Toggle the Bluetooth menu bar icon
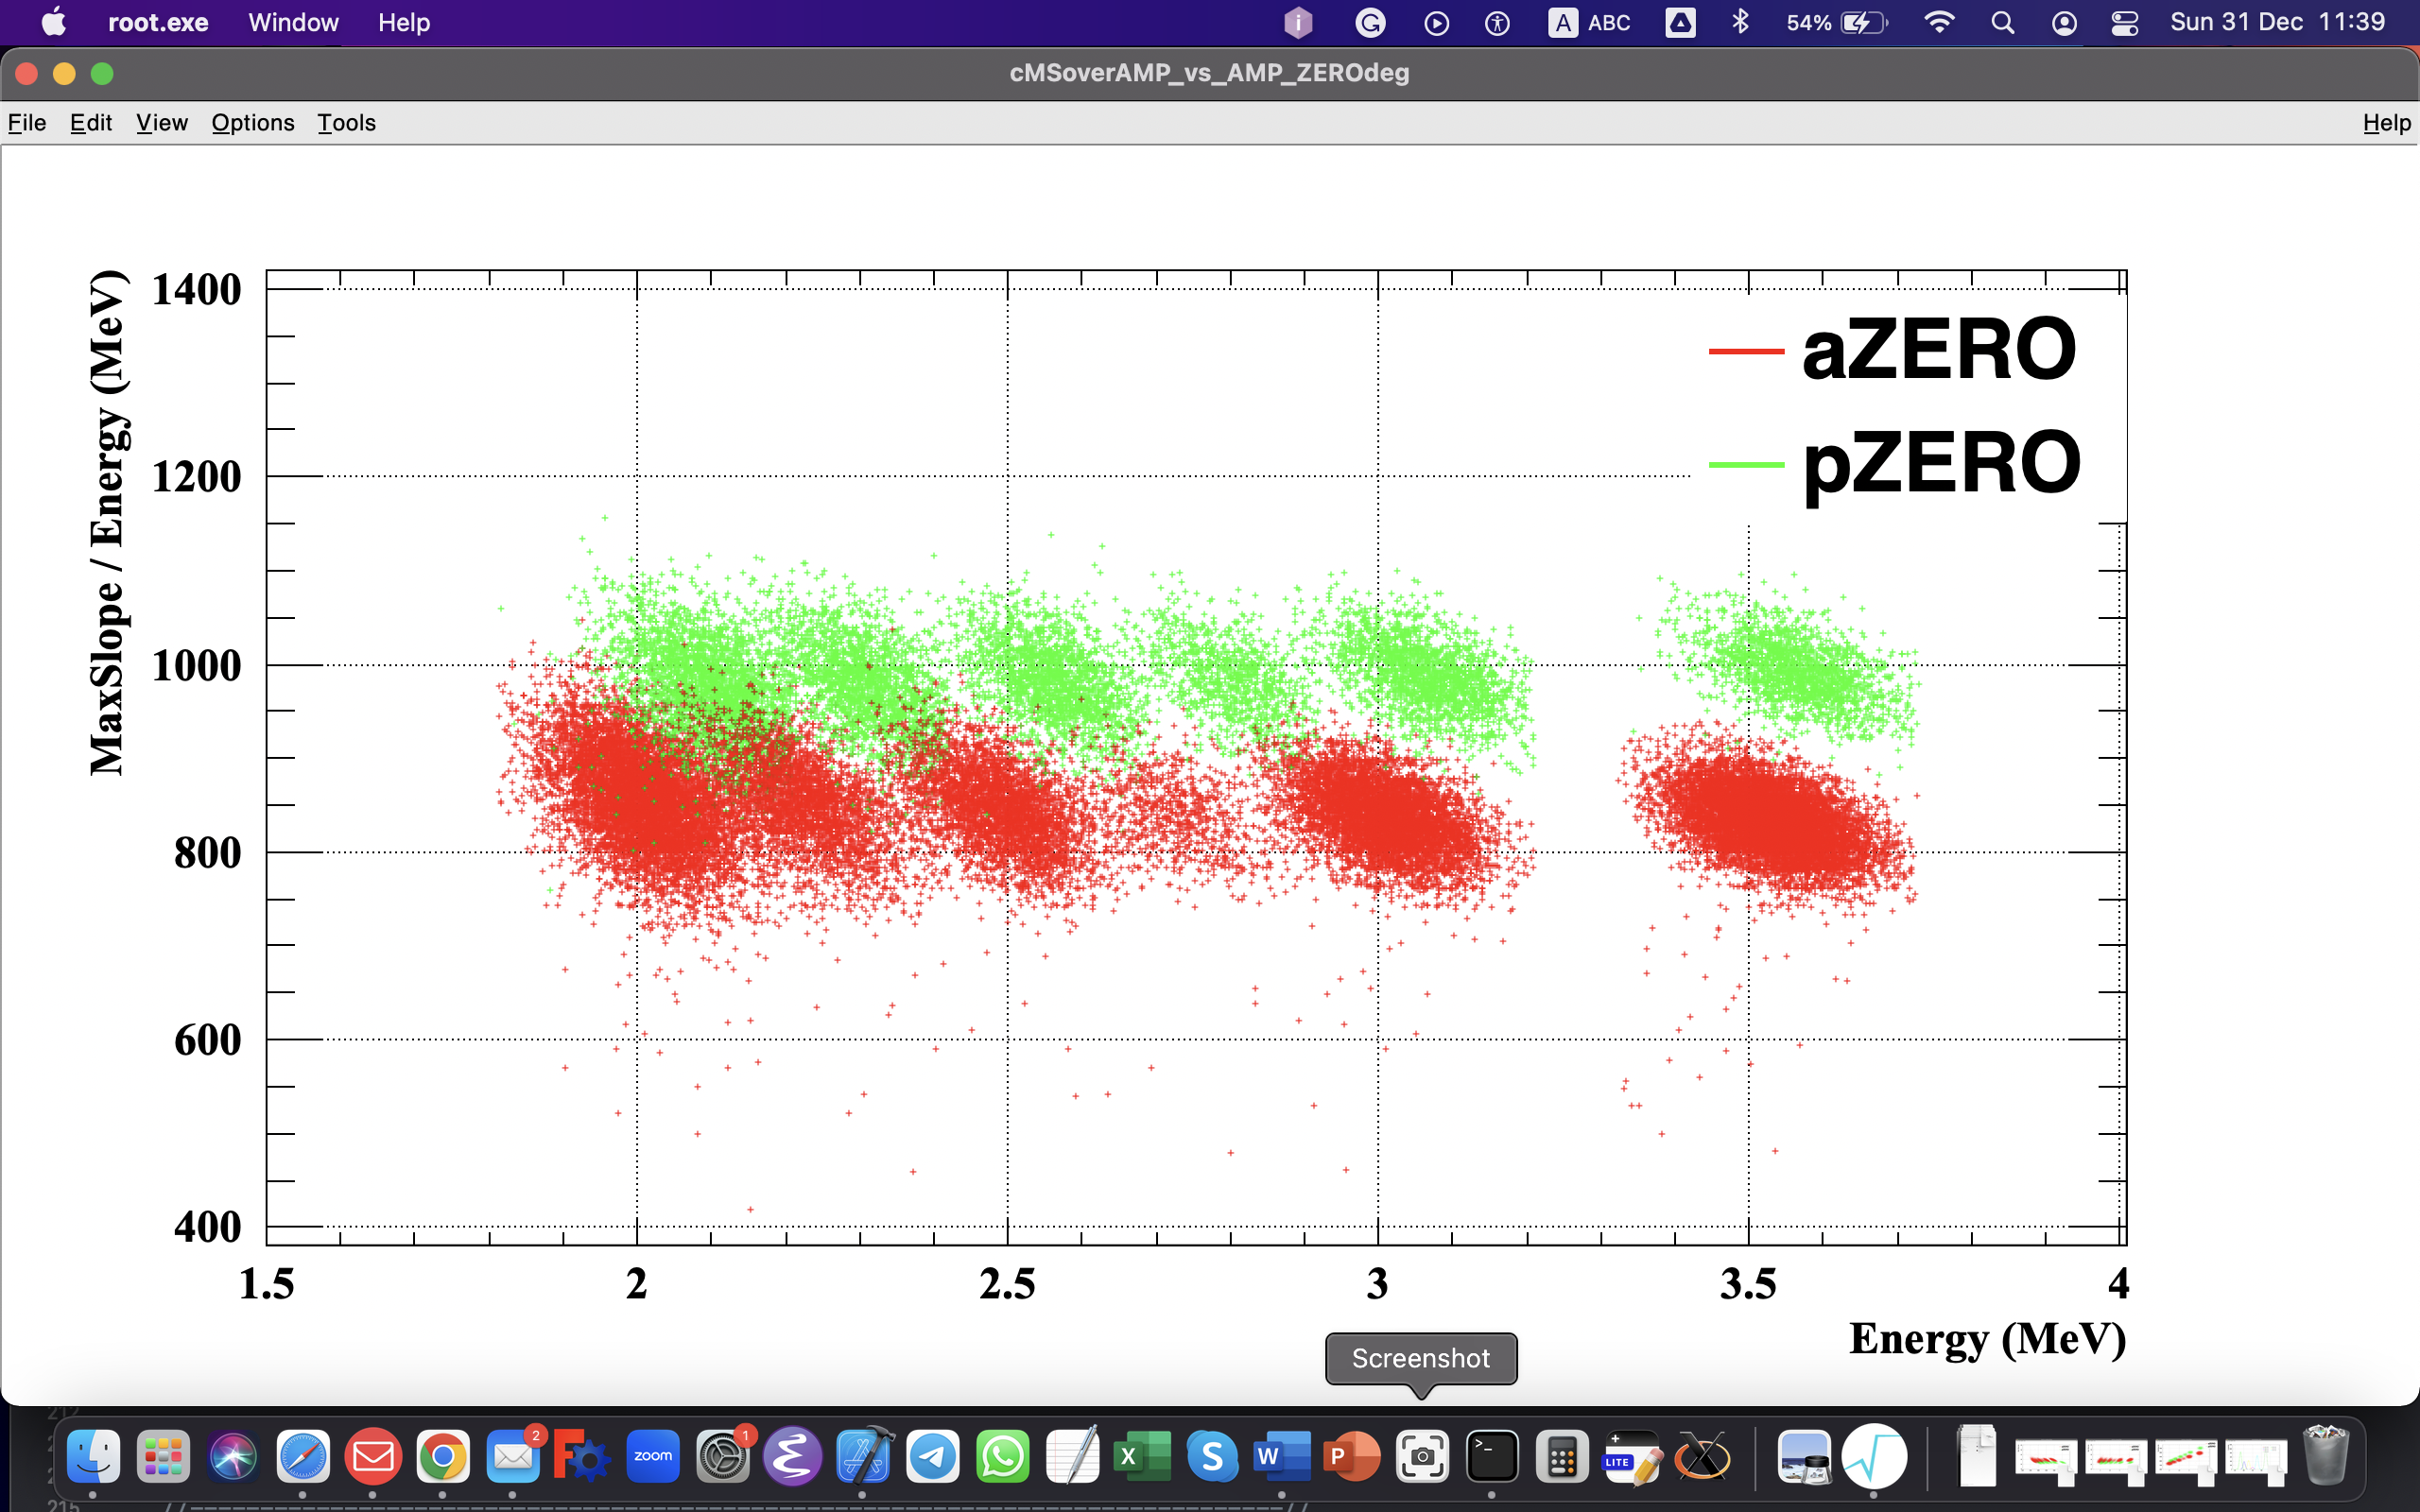Image resolution: width=2420 pixels, height=1512 pixels. 1740,22
